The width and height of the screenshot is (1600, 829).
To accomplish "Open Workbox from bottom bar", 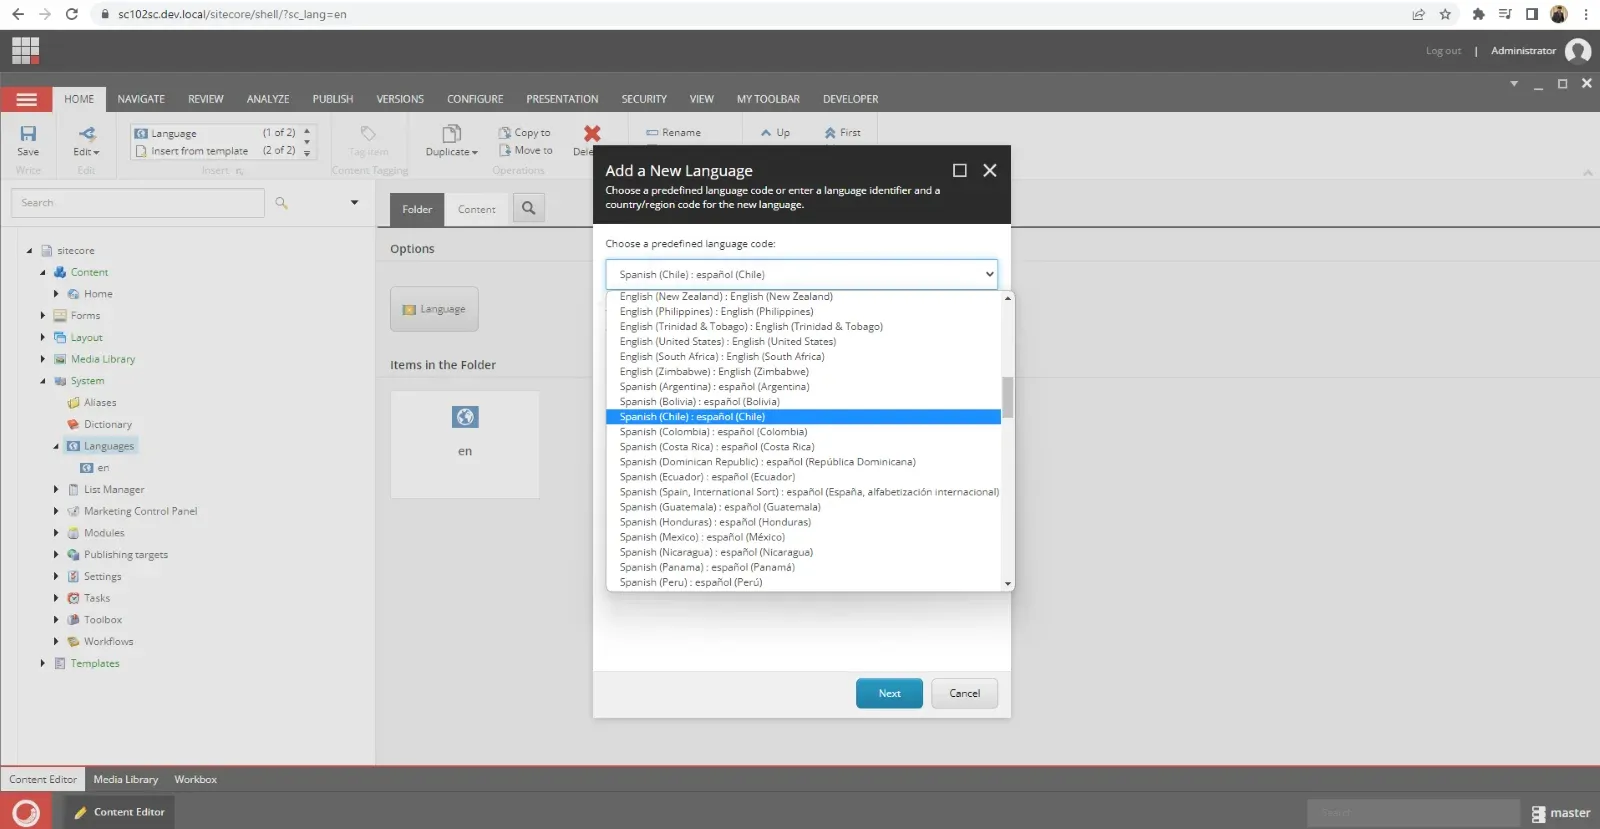I will click(x=196, y=779).
